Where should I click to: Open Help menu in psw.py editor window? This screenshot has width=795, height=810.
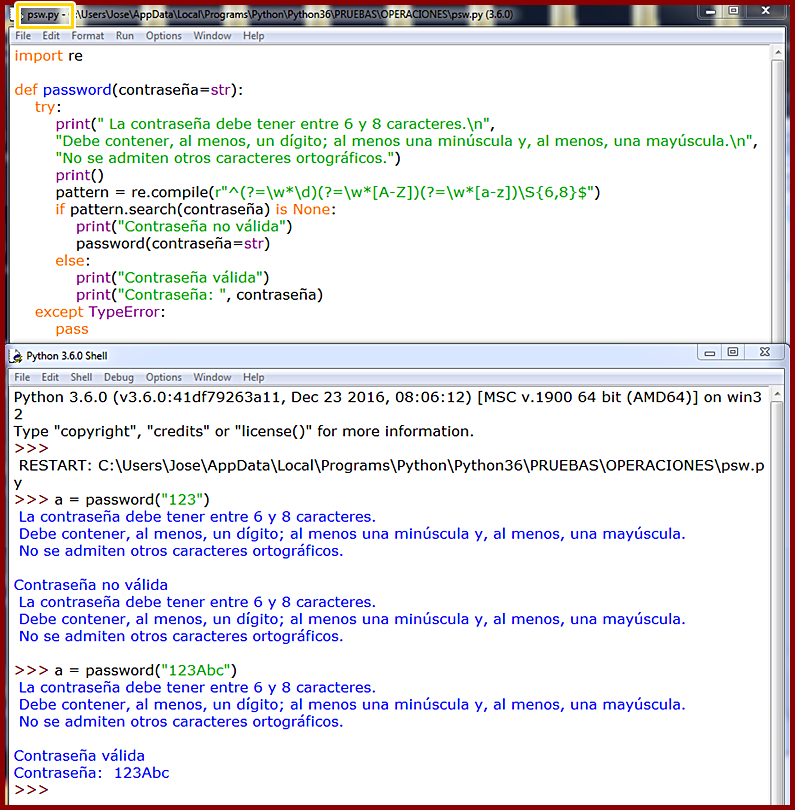coord(253,36)
